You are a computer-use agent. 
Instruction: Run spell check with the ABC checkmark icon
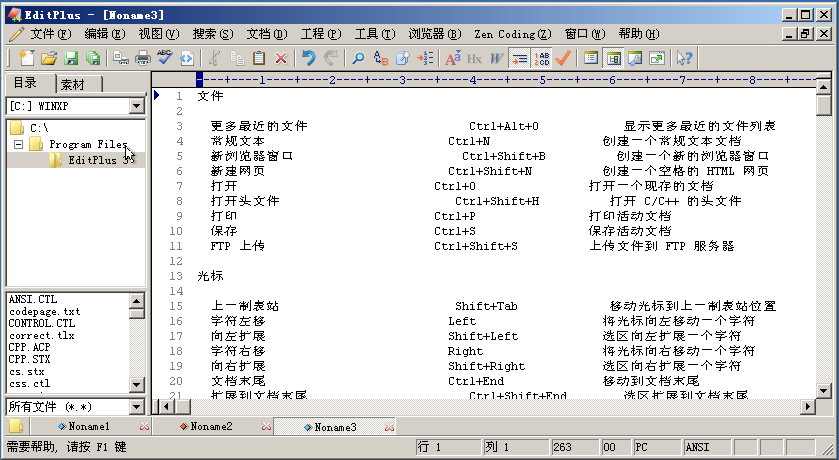[165, 58]
